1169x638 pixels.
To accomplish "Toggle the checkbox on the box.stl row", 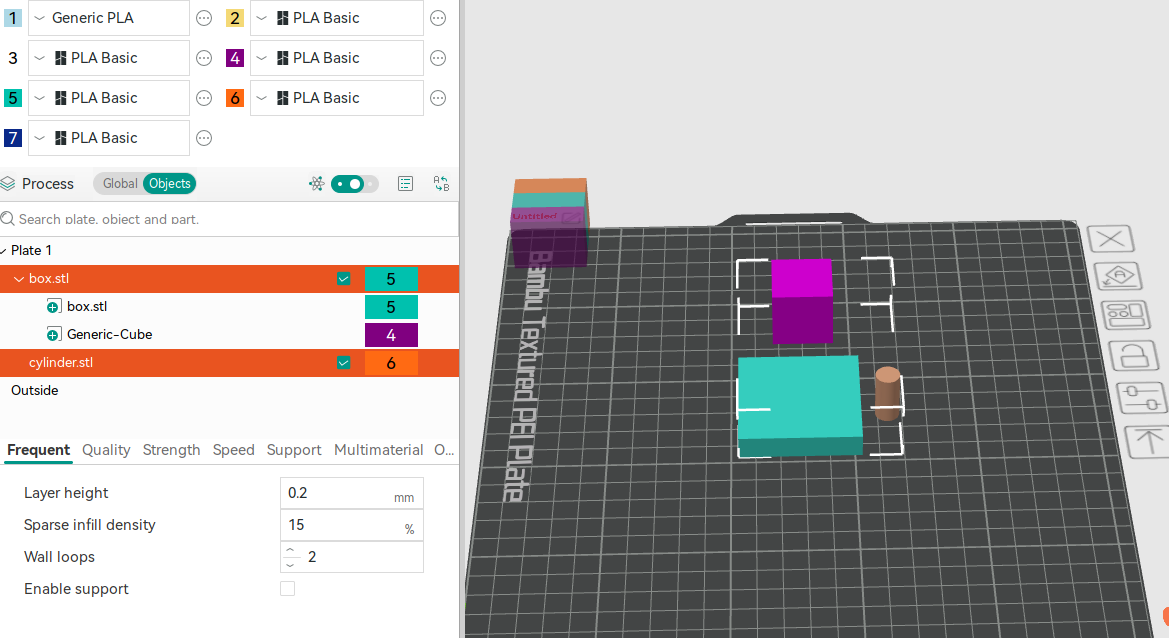I will pos(344,279).
